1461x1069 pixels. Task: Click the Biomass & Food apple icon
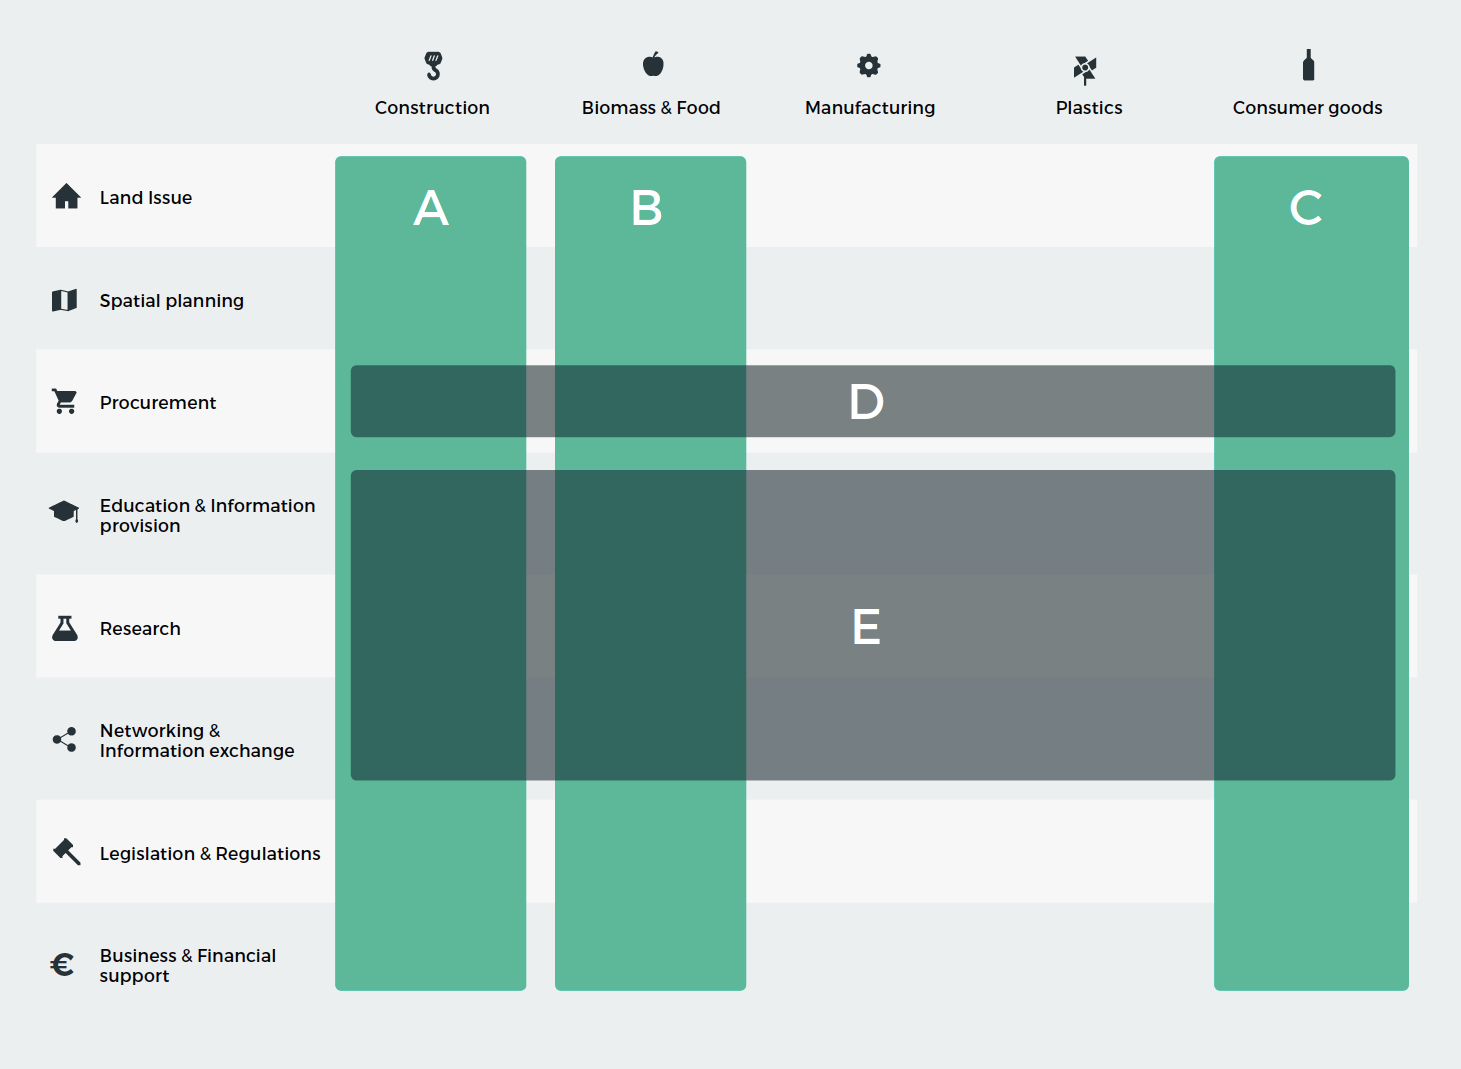pos(653,64)
